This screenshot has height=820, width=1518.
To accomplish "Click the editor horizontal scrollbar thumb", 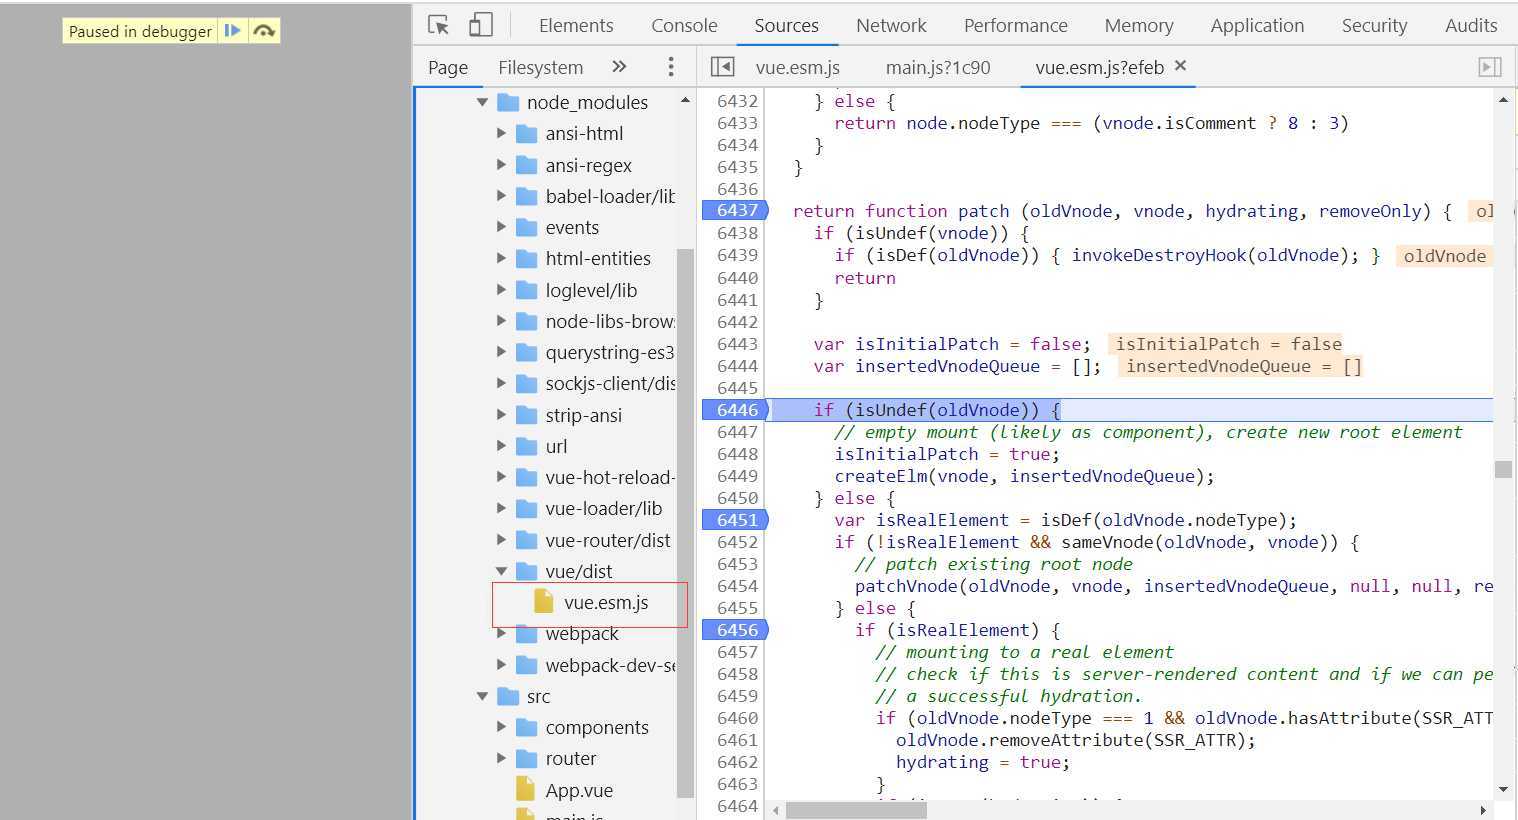I will point(856,810).
